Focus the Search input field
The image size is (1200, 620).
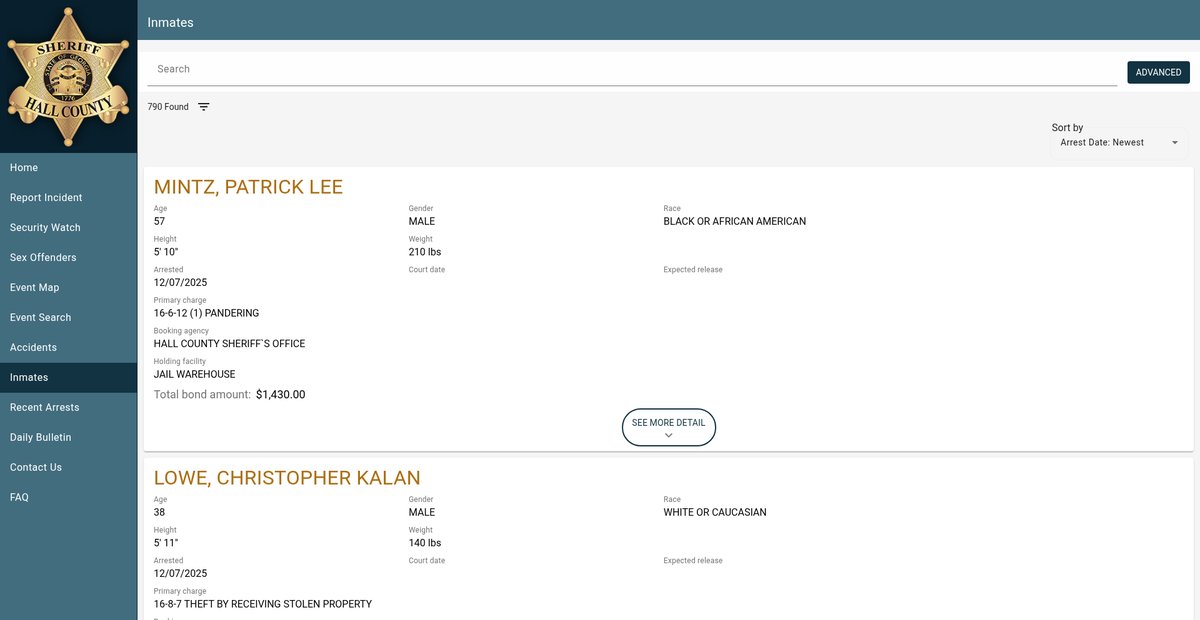coord(632,69)
